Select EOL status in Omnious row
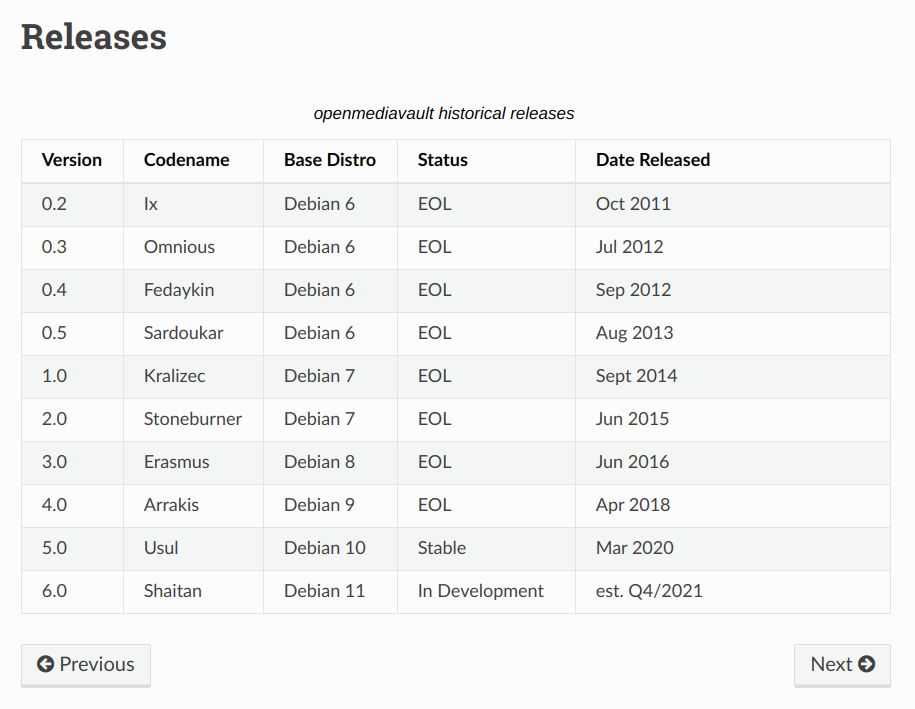 (435, 247)
